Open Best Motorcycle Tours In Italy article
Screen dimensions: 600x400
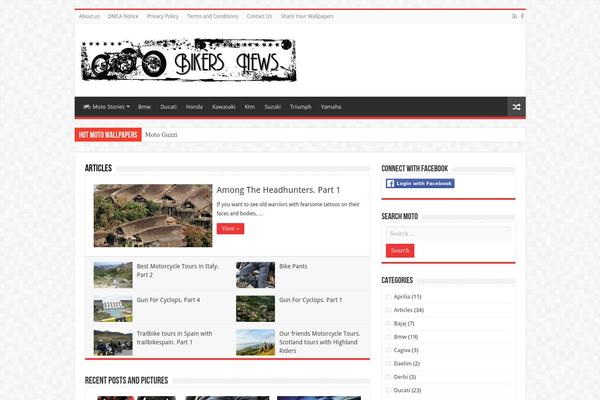click(178, 270)
